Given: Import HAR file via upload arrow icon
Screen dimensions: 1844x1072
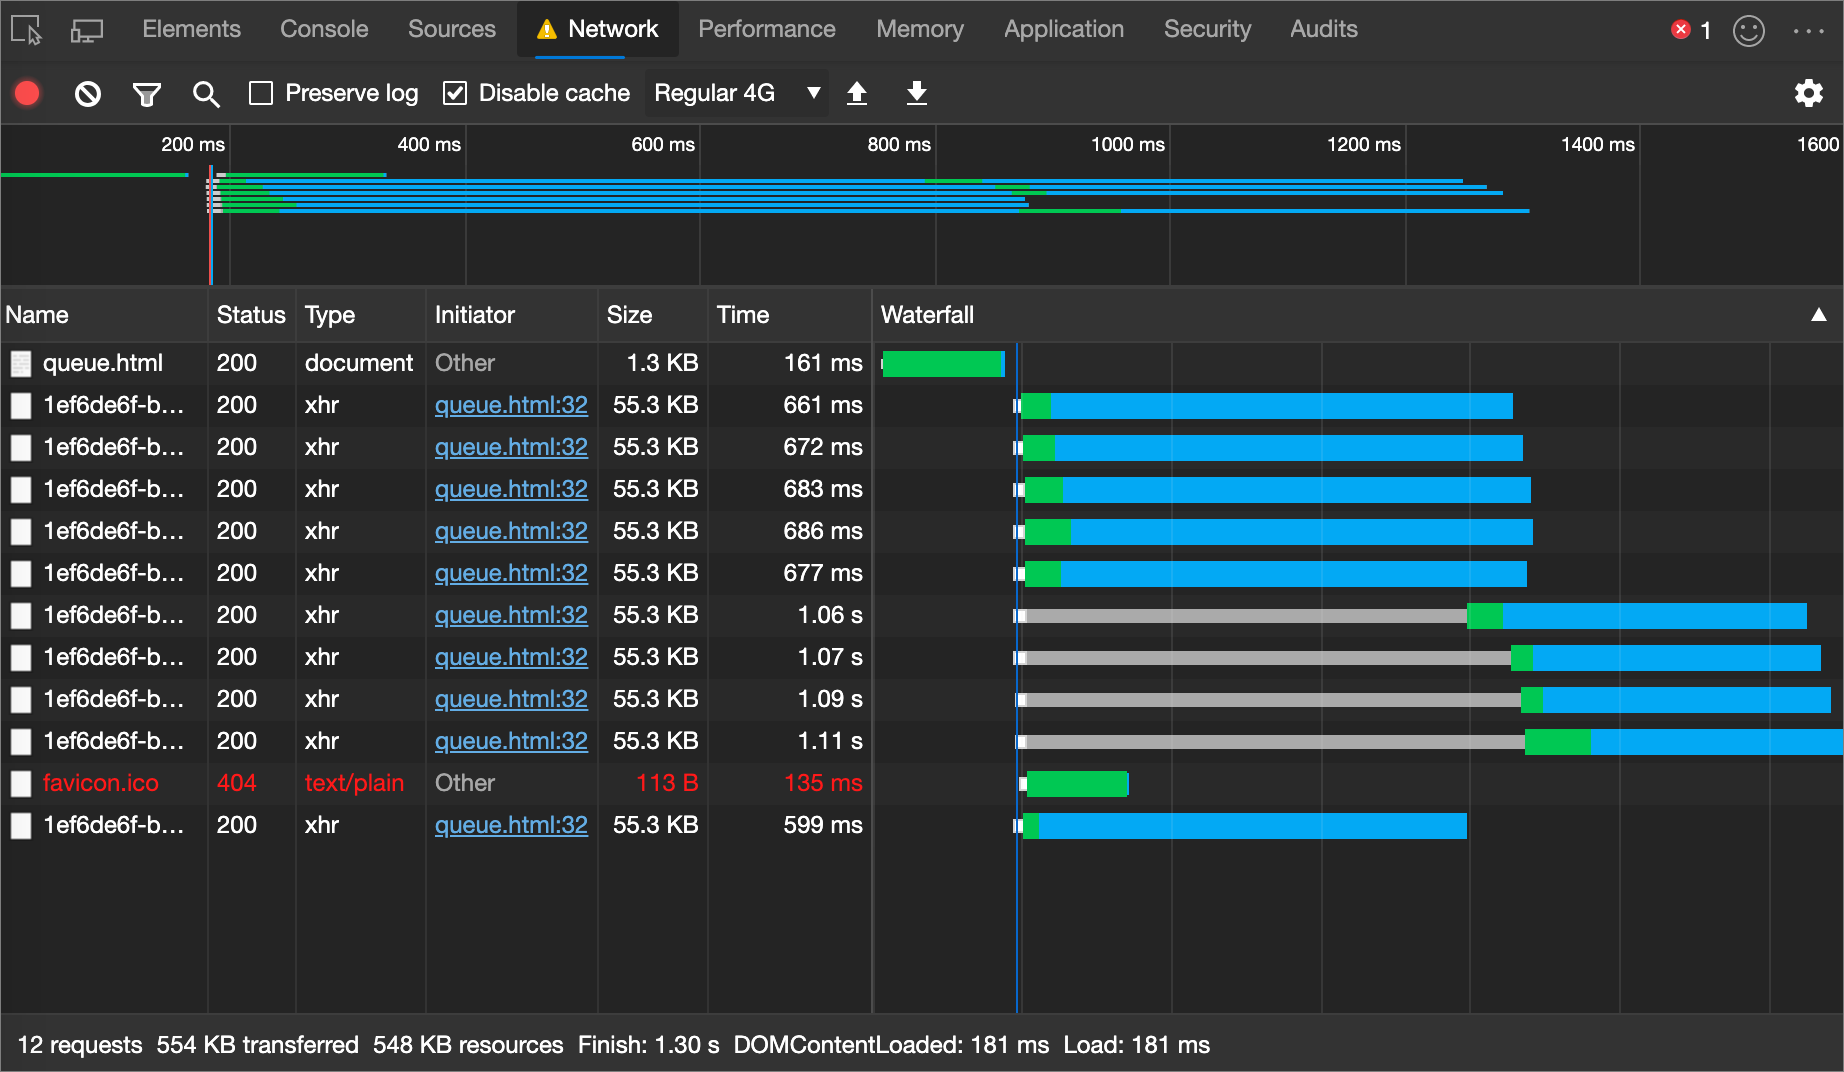Looking at the screenshot, I should 857,93.
